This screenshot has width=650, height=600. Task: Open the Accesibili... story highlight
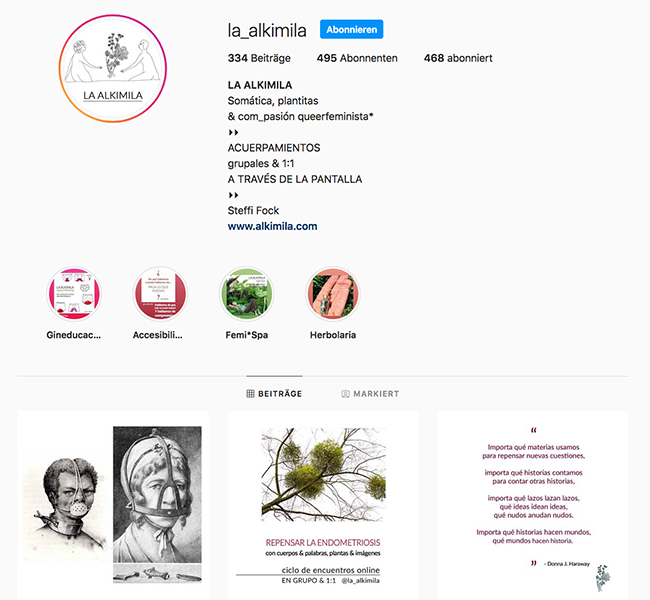tap(160, 294)
